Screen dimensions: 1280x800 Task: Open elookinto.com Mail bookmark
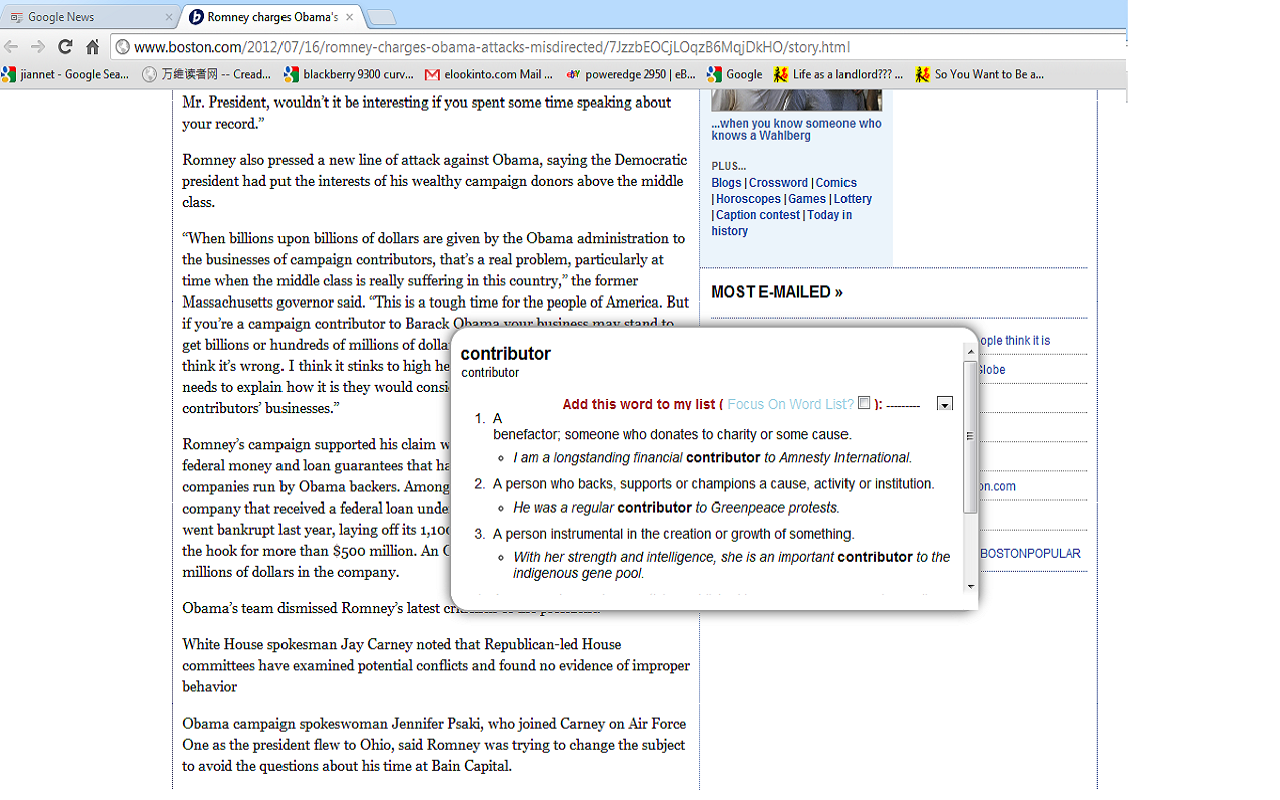coord(489,74)
